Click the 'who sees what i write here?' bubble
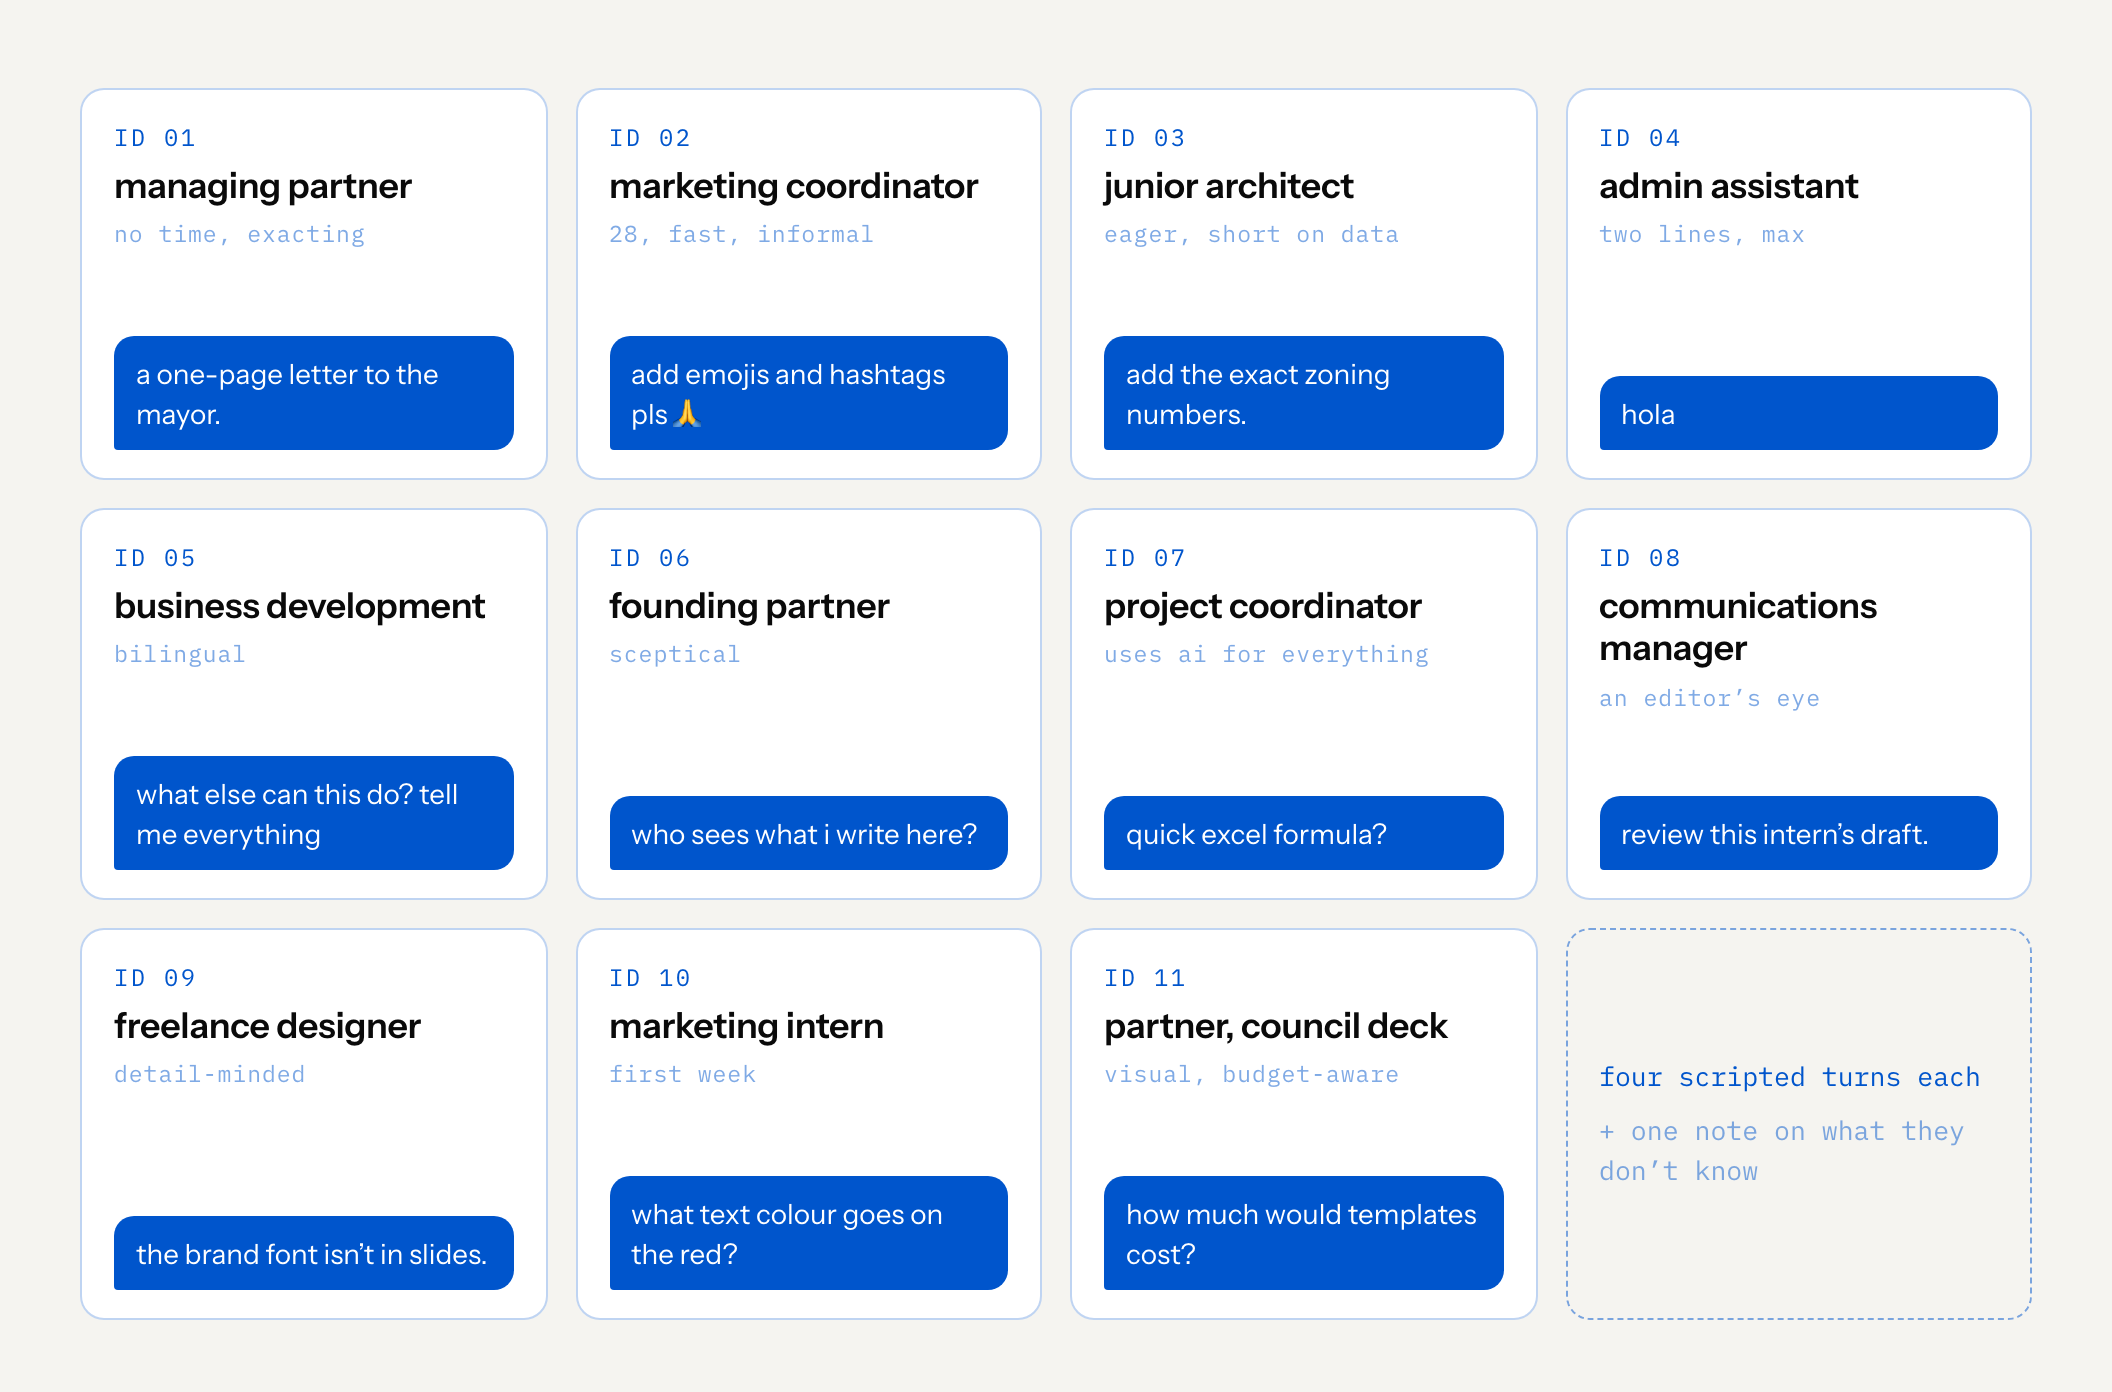This screenshot has width=2112, height=1392. 808,833
